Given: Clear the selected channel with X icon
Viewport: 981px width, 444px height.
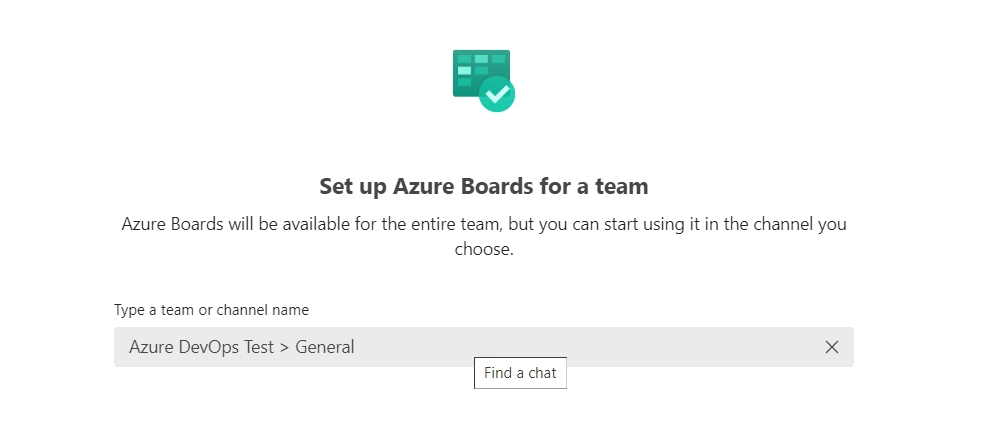Looking at the screenshot, I should point(831,347).
